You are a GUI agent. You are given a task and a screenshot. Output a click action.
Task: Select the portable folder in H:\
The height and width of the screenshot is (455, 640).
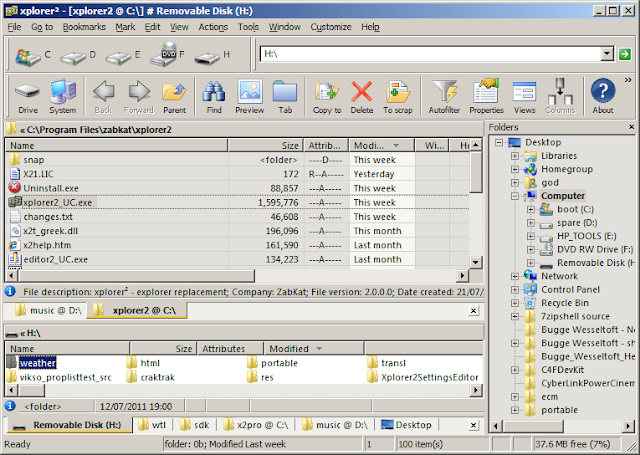pos(273,363)
